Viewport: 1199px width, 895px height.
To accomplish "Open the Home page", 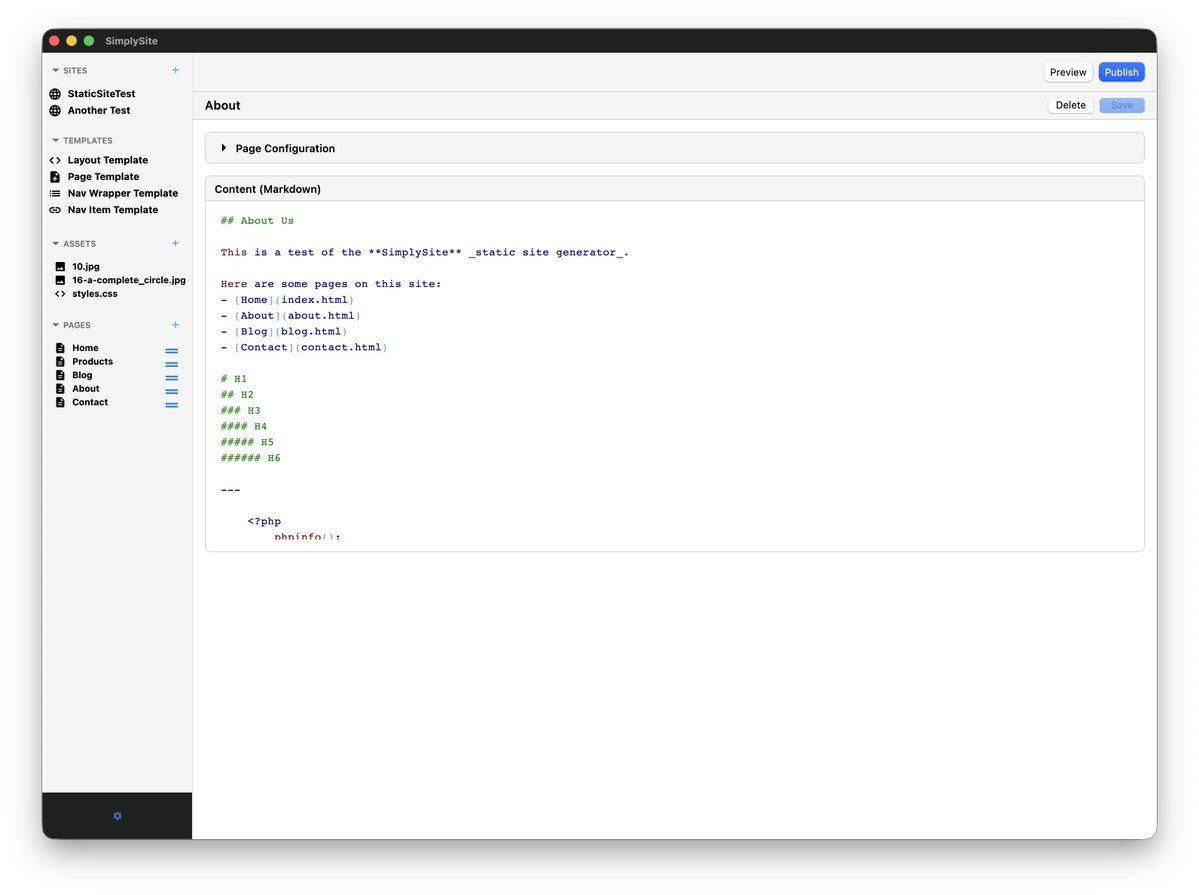I will point(85,348).
